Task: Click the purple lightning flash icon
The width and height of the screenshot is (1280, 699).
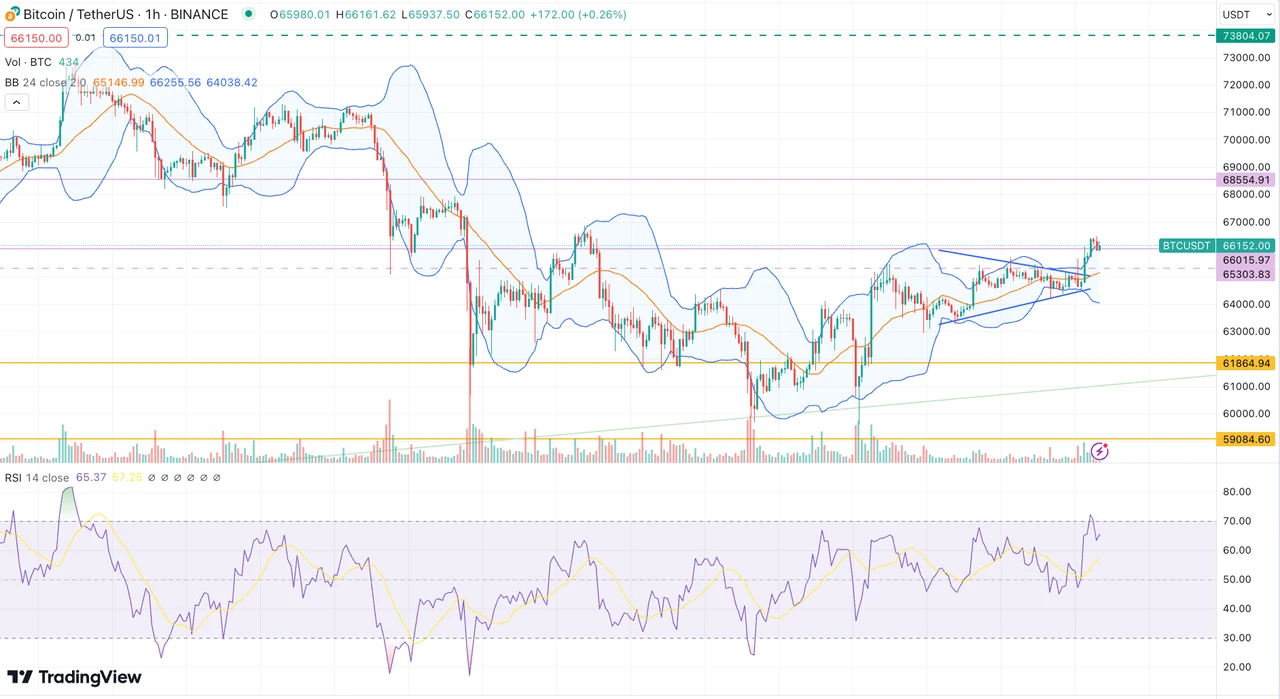Action: [x=1099, y=451]
